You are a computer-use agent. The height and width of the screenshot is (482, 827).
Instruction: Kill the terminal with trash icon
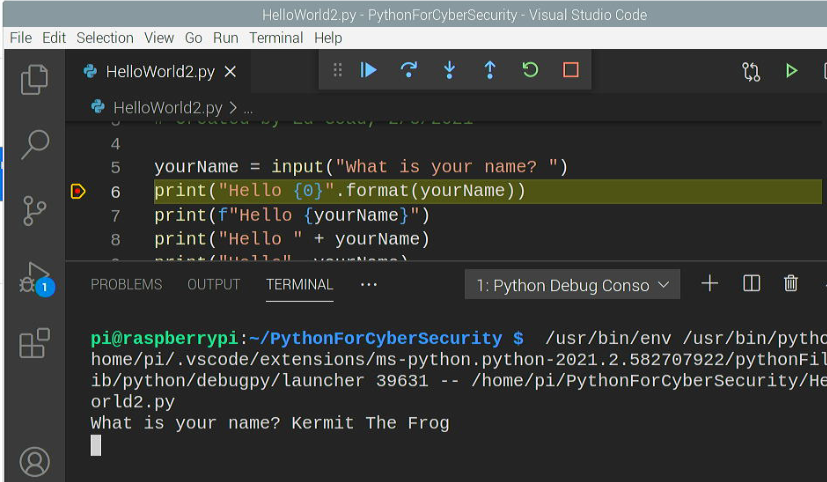point(791,284)
